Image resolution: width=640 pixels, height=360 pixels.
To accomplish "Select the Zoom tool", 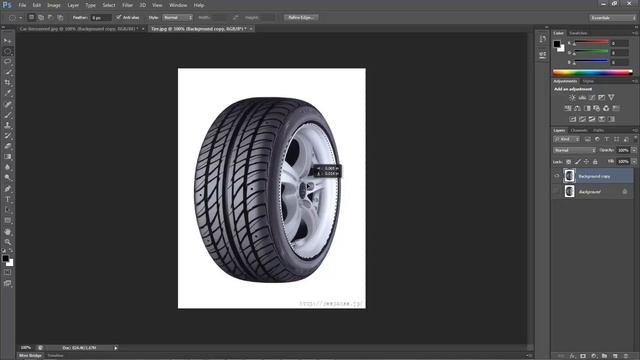I will 7,242.
